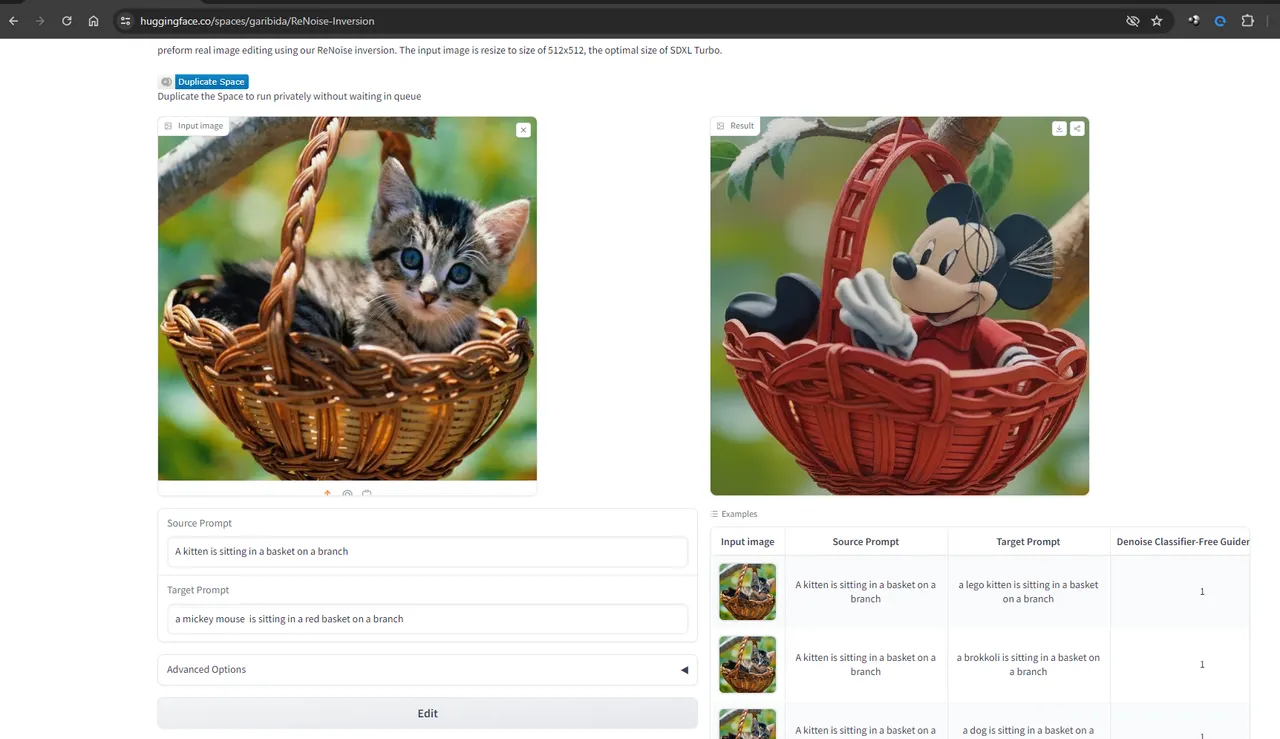Viewport: 1280px width, 739px height.
Task: Reload the page with refresh icon
Action: (67, 20)
